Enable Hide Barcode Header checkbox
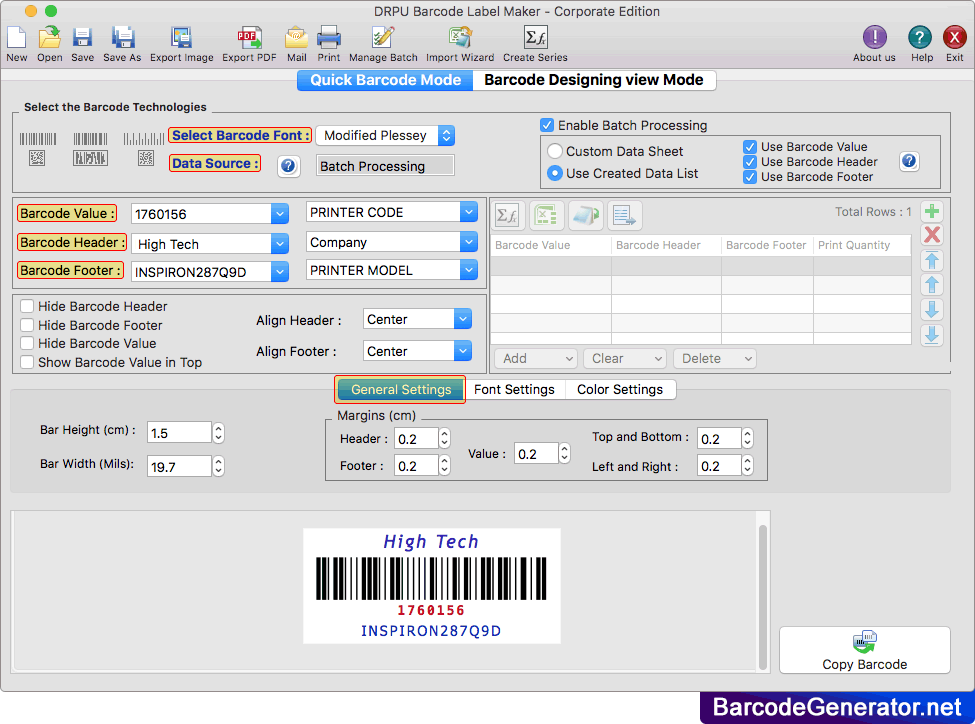The width and height of the screenshot is (975, 724). (27, 306)
